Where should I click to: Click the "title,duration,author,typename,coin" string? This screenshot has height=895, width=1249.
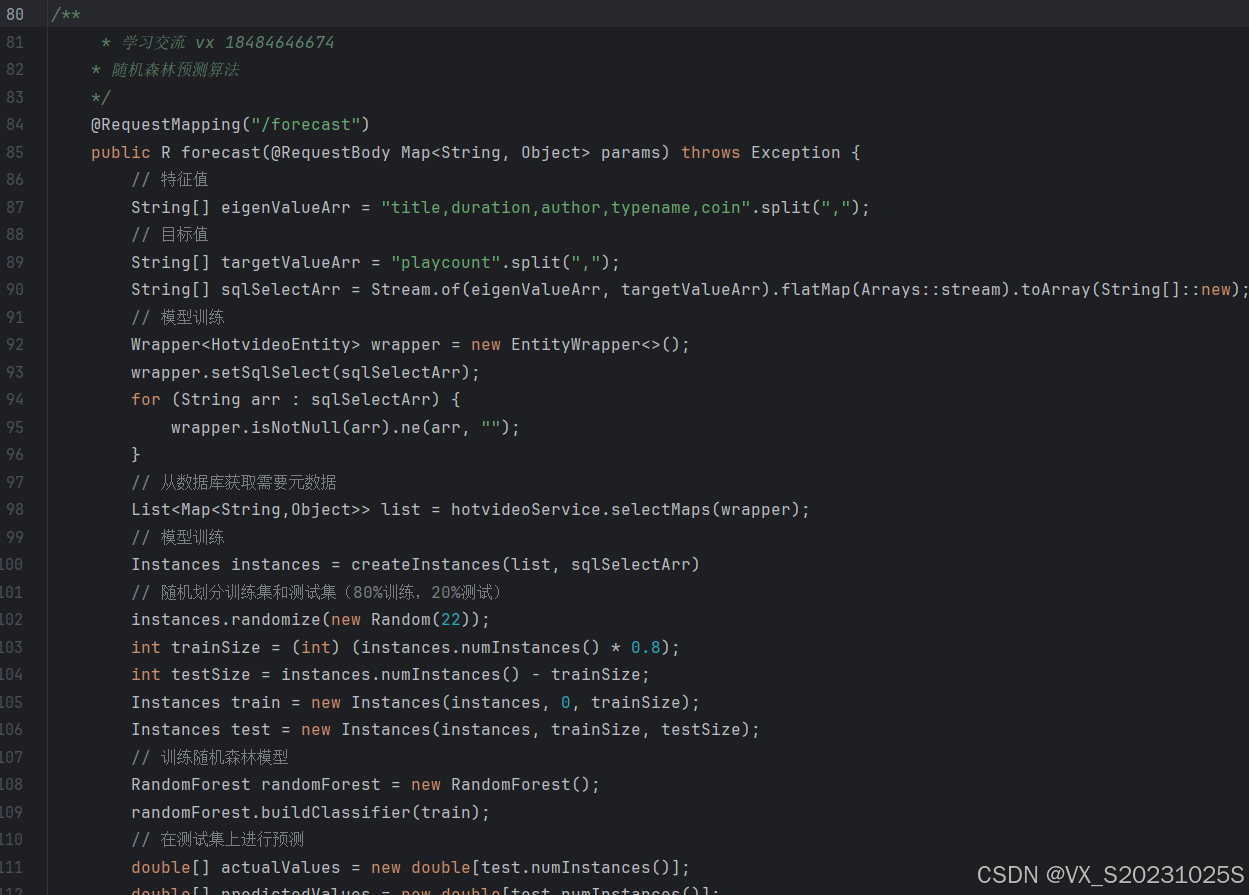click(x=566, y=207)
